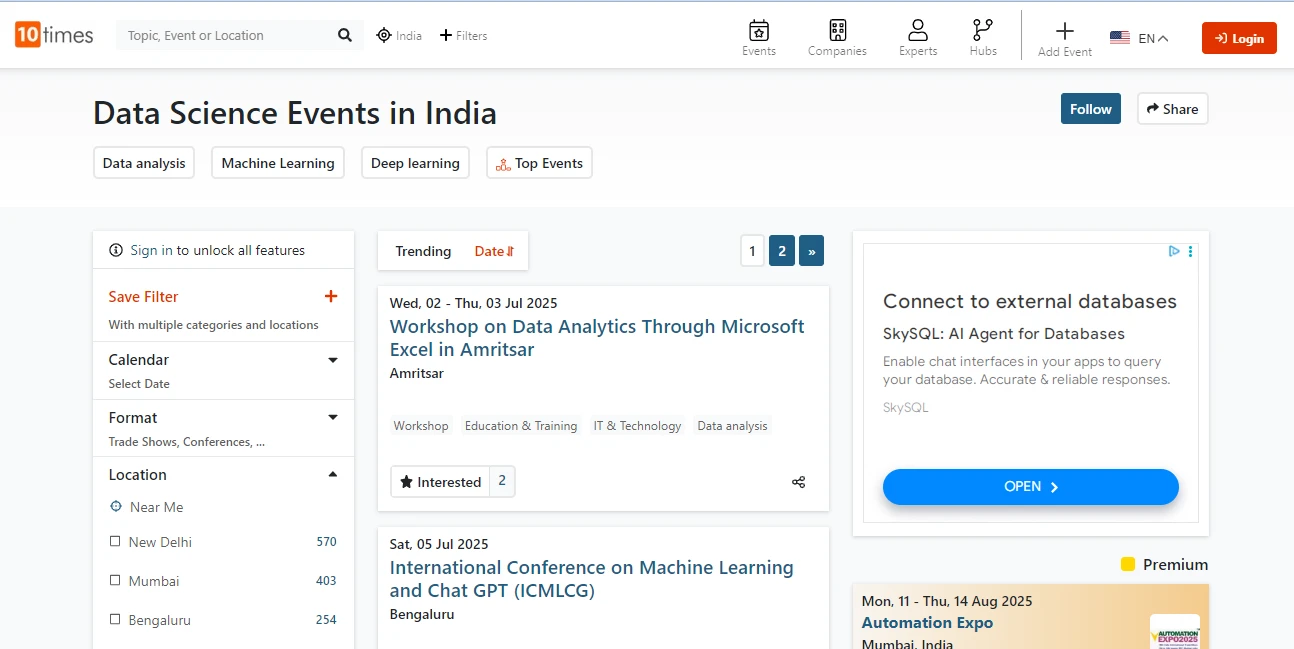Click the Save Filter plus icon
The image size is (1294, 649).
point(331,296)
